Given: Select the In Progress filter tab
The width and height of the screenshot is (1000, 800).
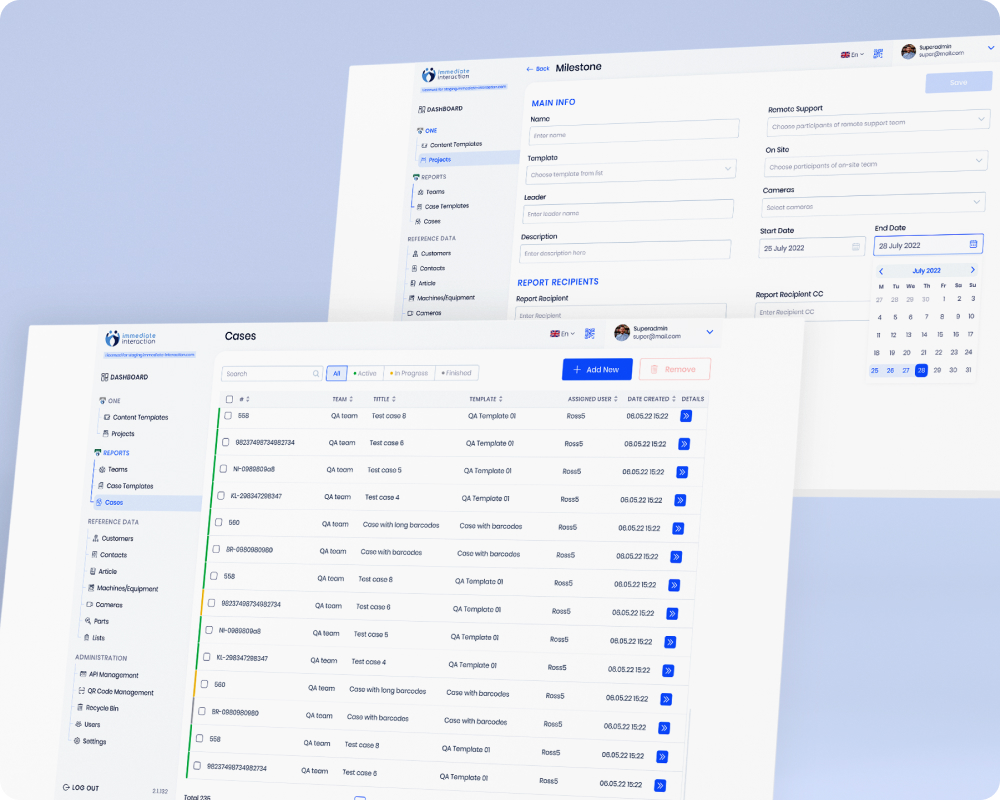Looking at the screenshot, I should point(409,373).
